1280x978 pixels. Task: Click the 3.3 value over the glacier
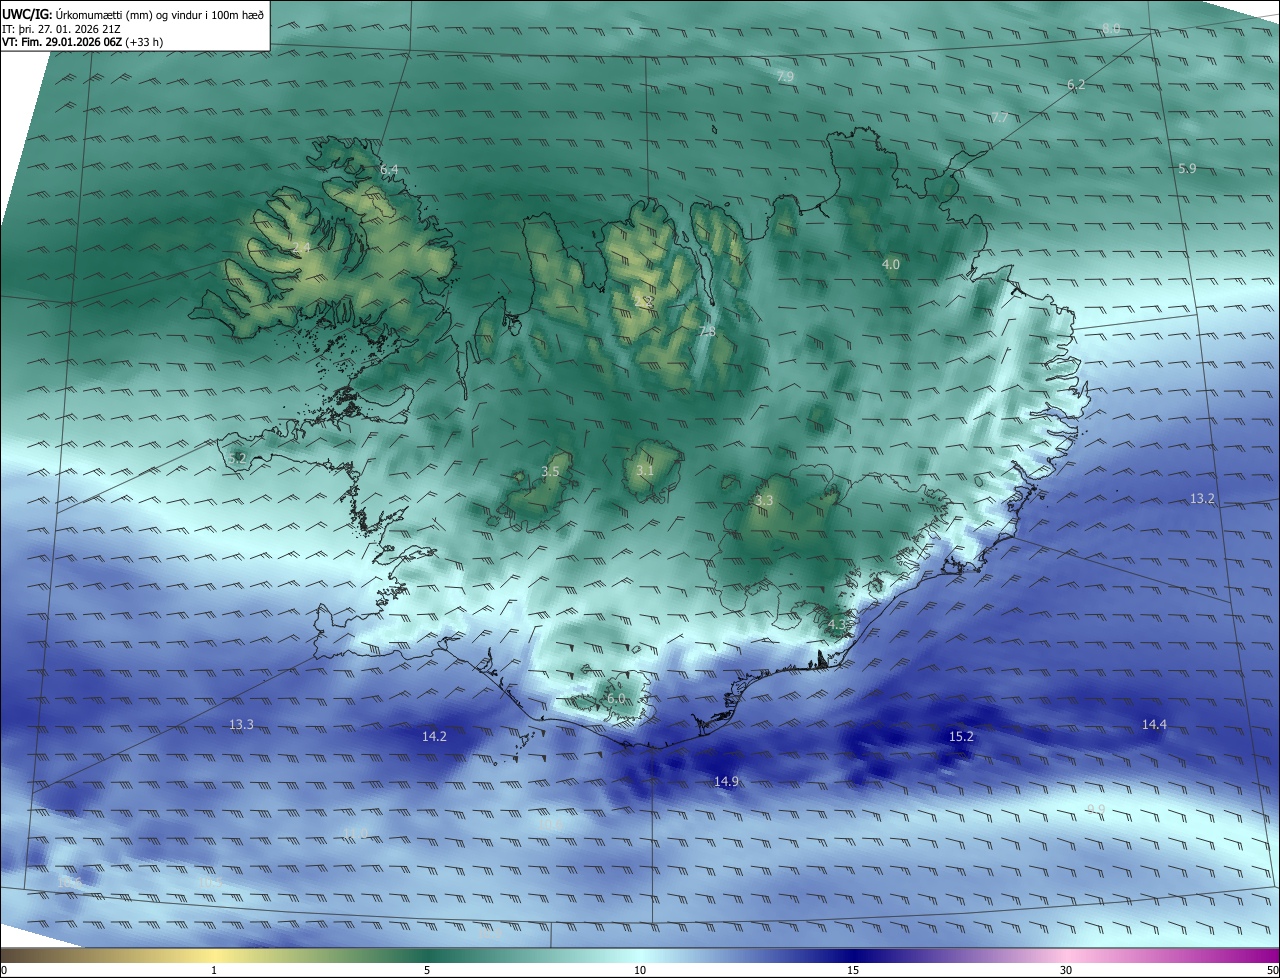[764, 500]
